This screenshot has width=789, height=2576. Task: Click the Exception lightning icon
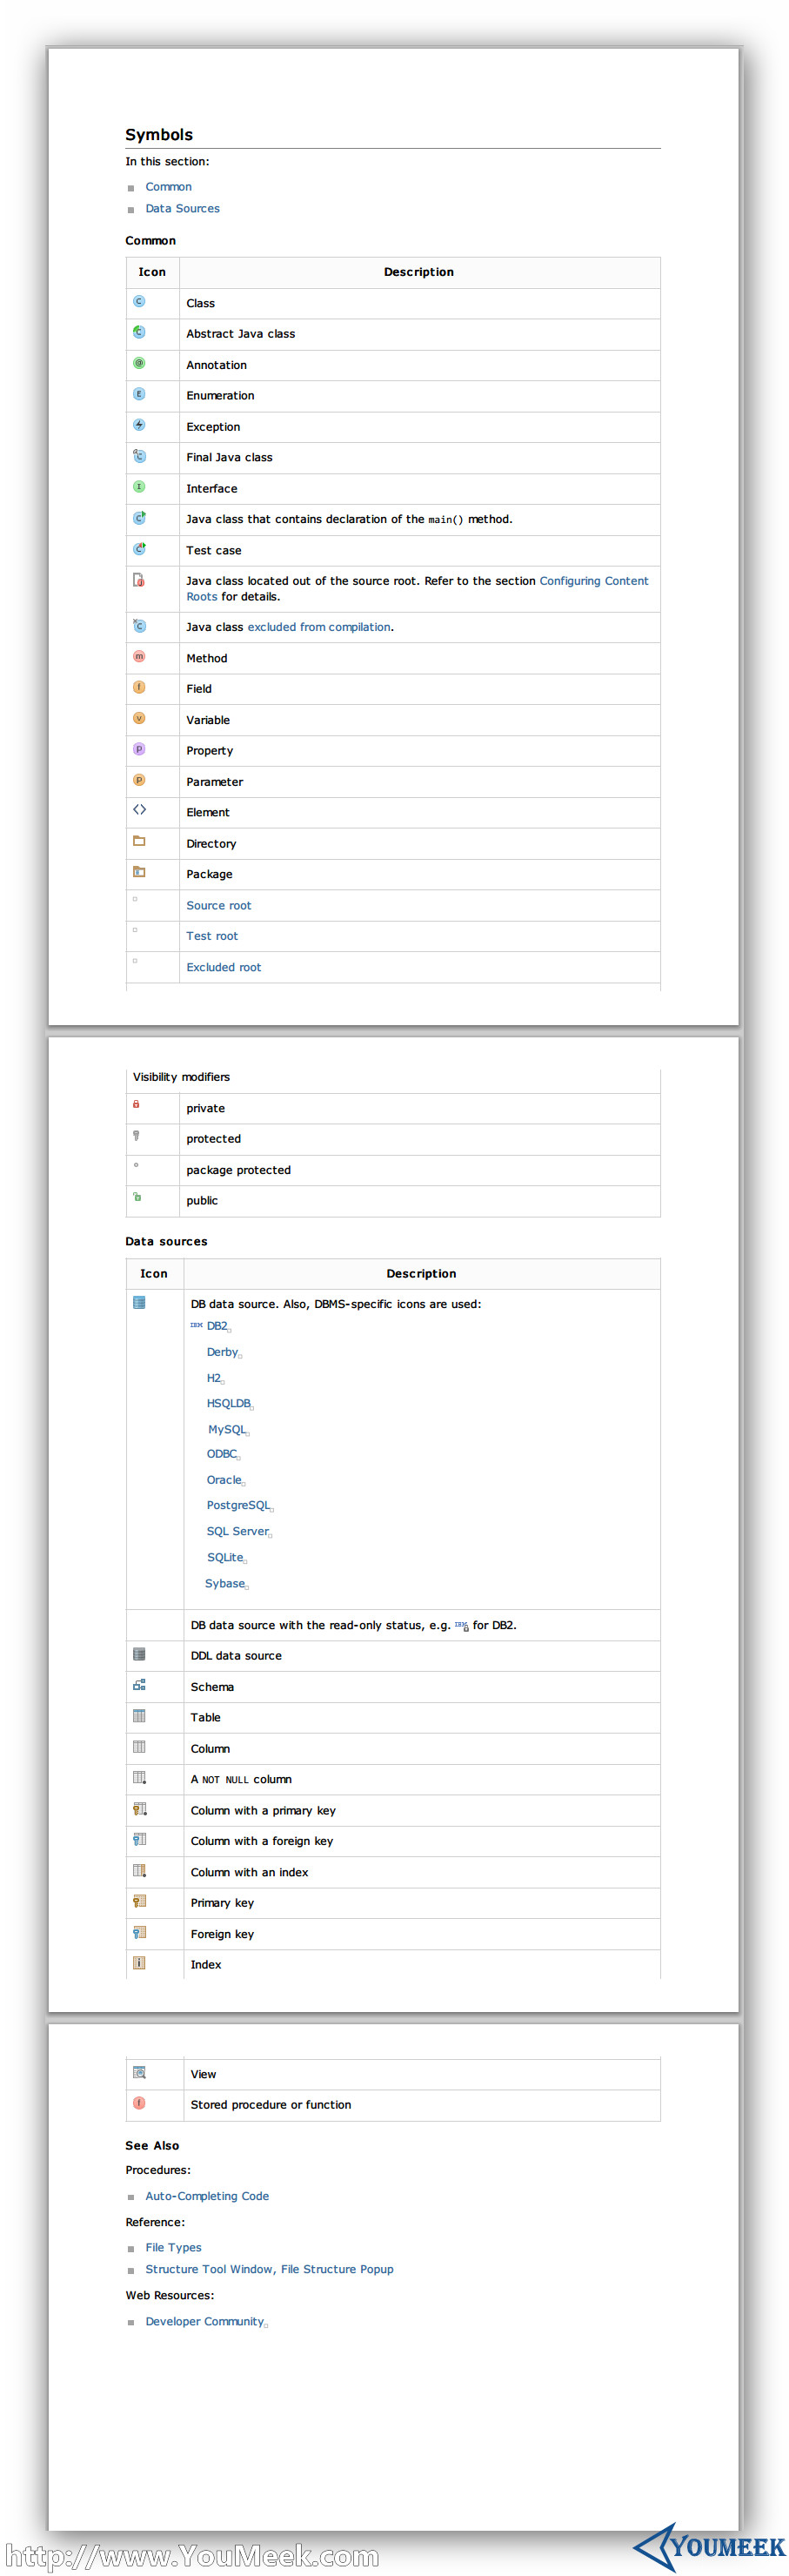(x=139, y=425)
